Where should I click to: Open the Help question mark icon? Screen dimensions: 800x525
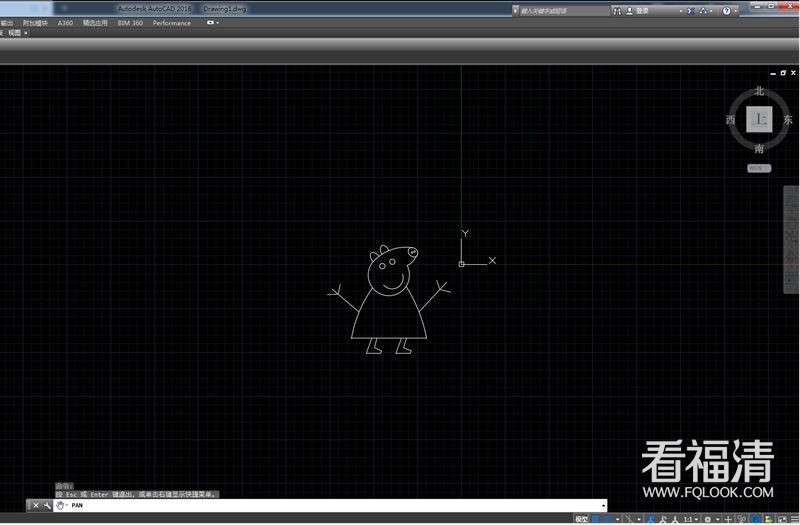coord(727,11)
